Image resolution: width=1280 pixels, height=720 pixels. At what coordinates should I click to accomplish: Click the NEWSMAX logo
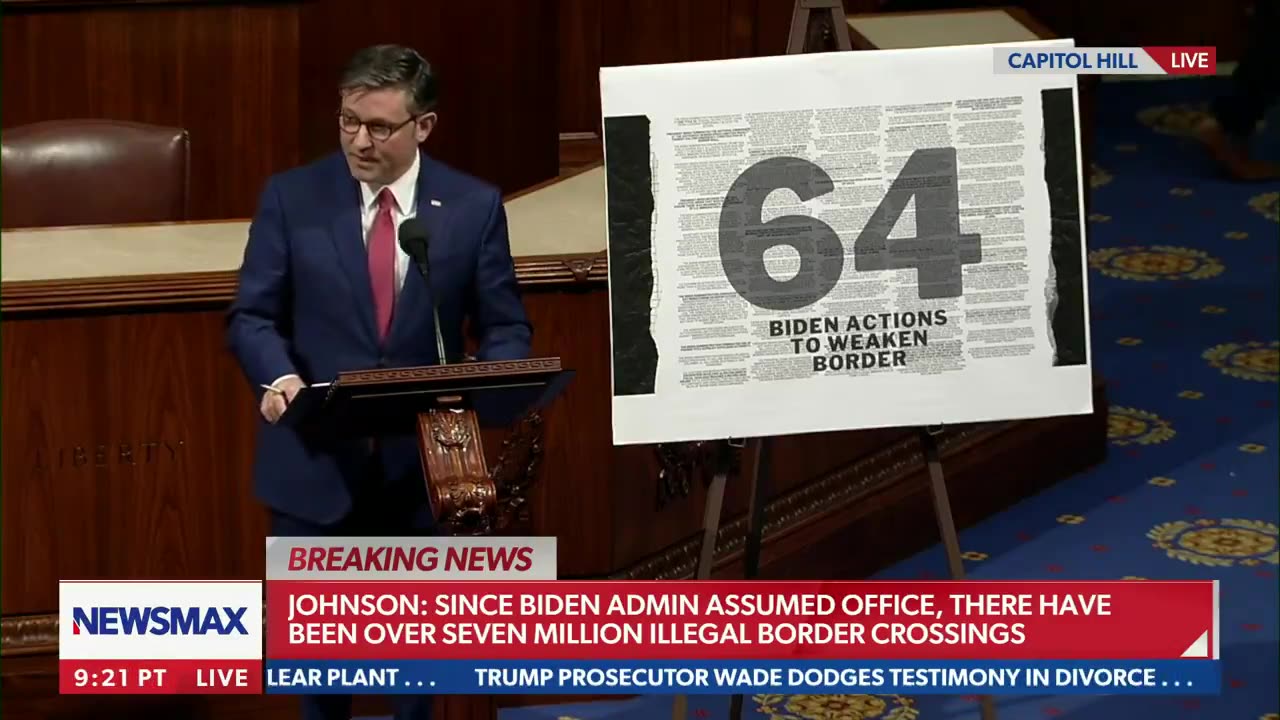click(160, 621)
